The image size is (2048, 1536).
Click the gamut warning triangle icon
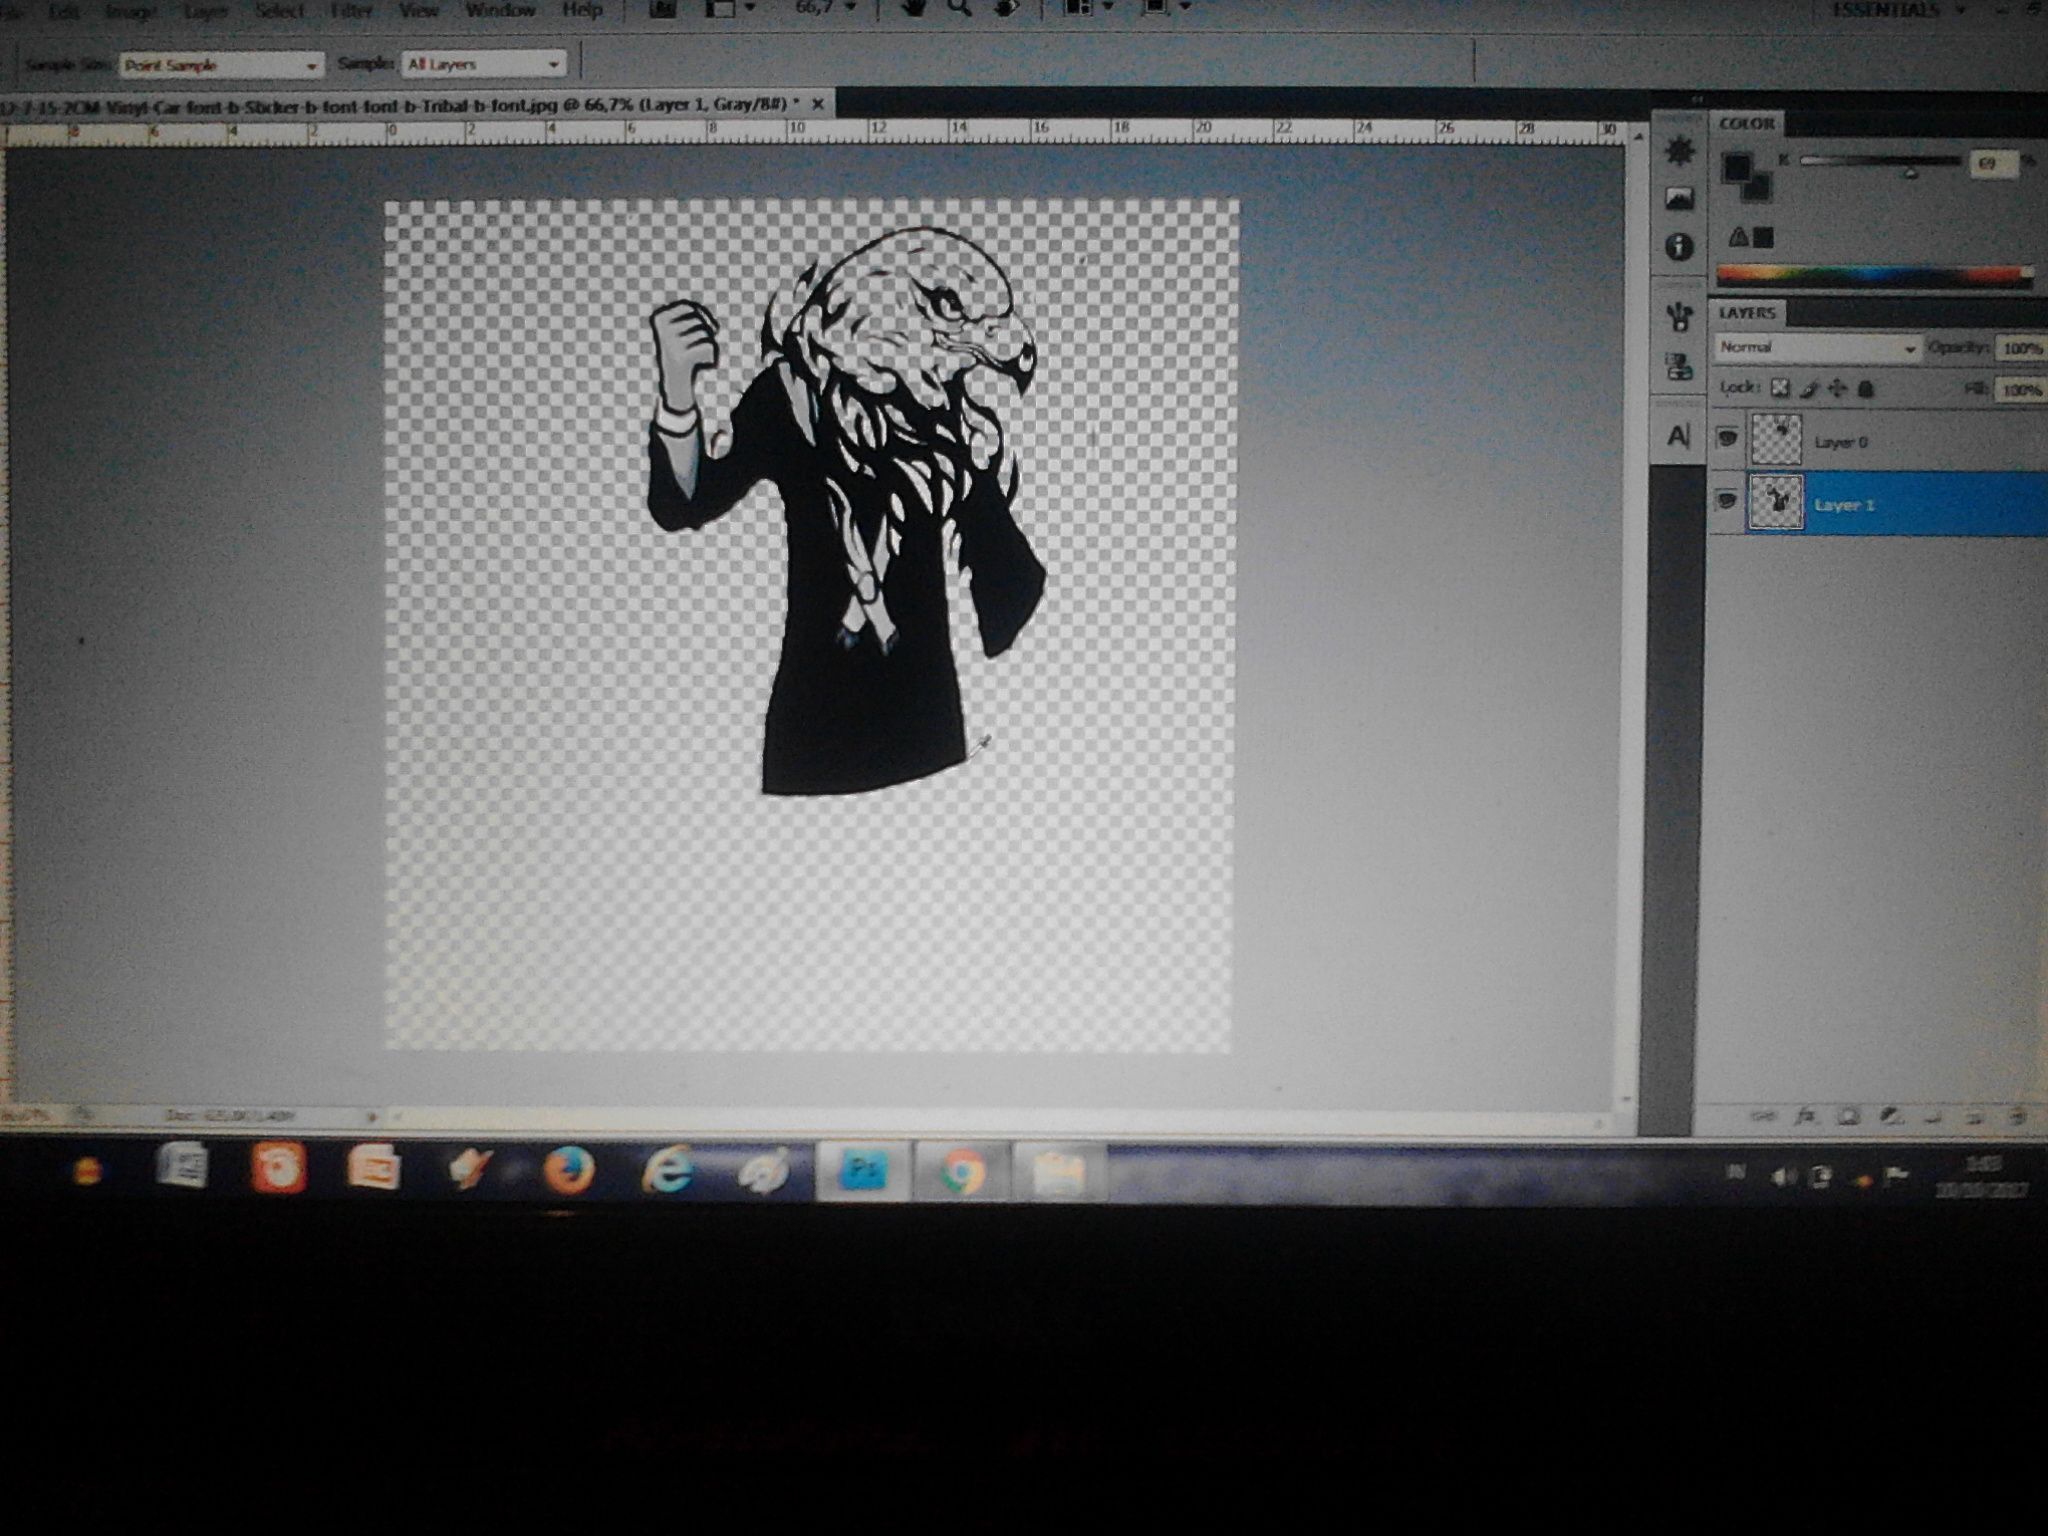click(x=1739, y=237)
